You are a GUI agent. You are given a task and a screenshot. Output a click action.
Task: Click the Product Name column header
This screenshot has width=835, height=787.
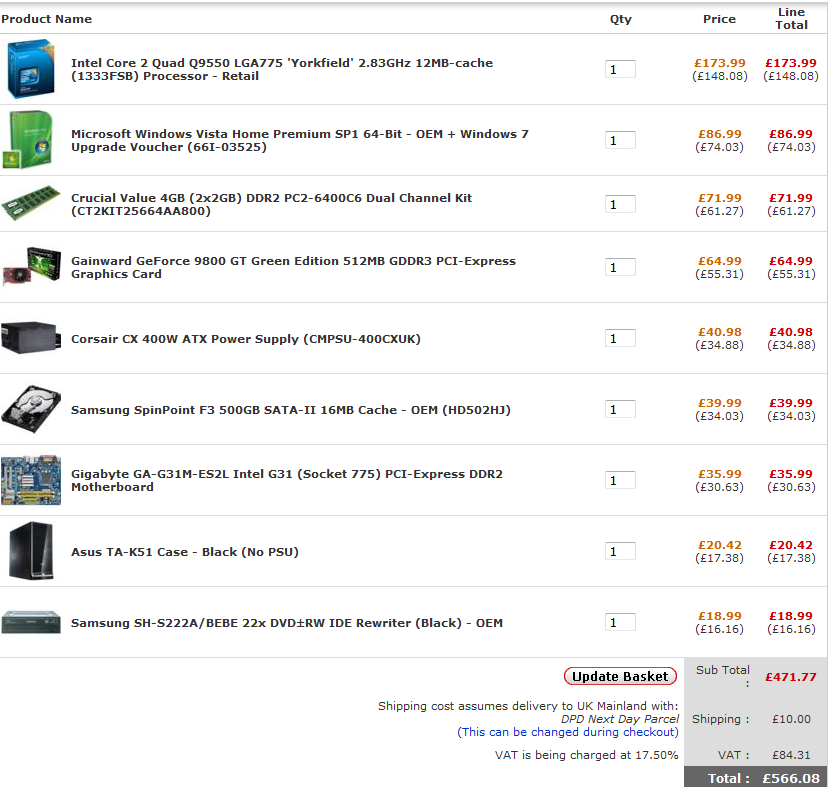(46, 19)
